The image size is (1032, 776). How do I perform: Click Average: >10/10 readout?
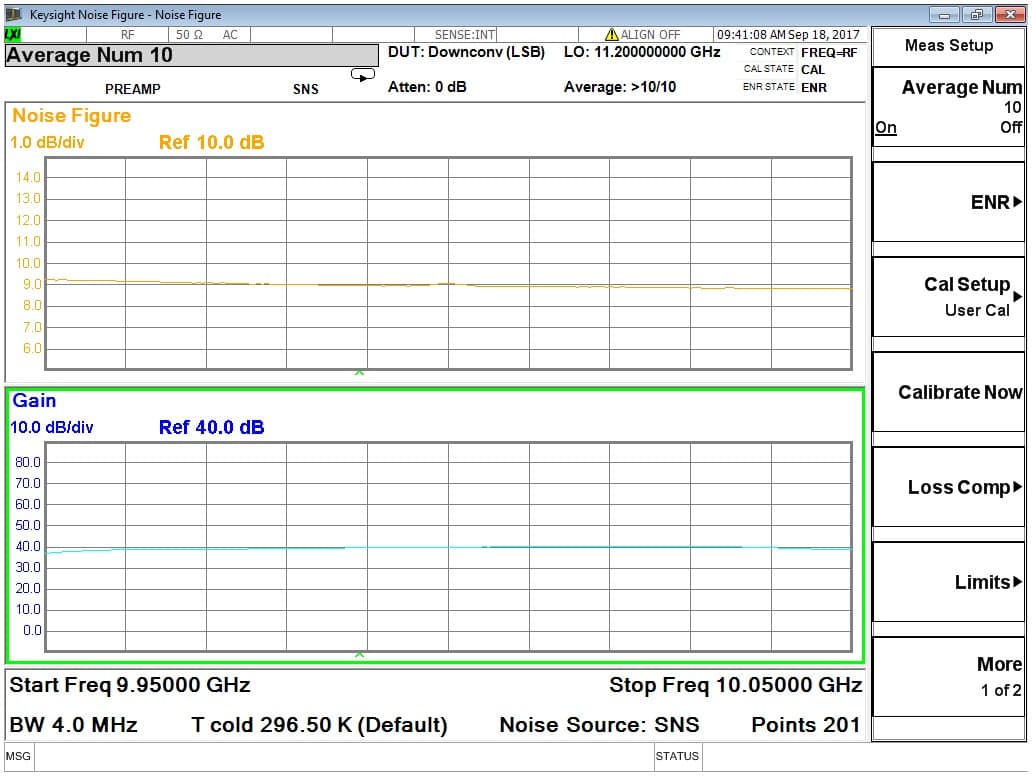coord(619,87)
